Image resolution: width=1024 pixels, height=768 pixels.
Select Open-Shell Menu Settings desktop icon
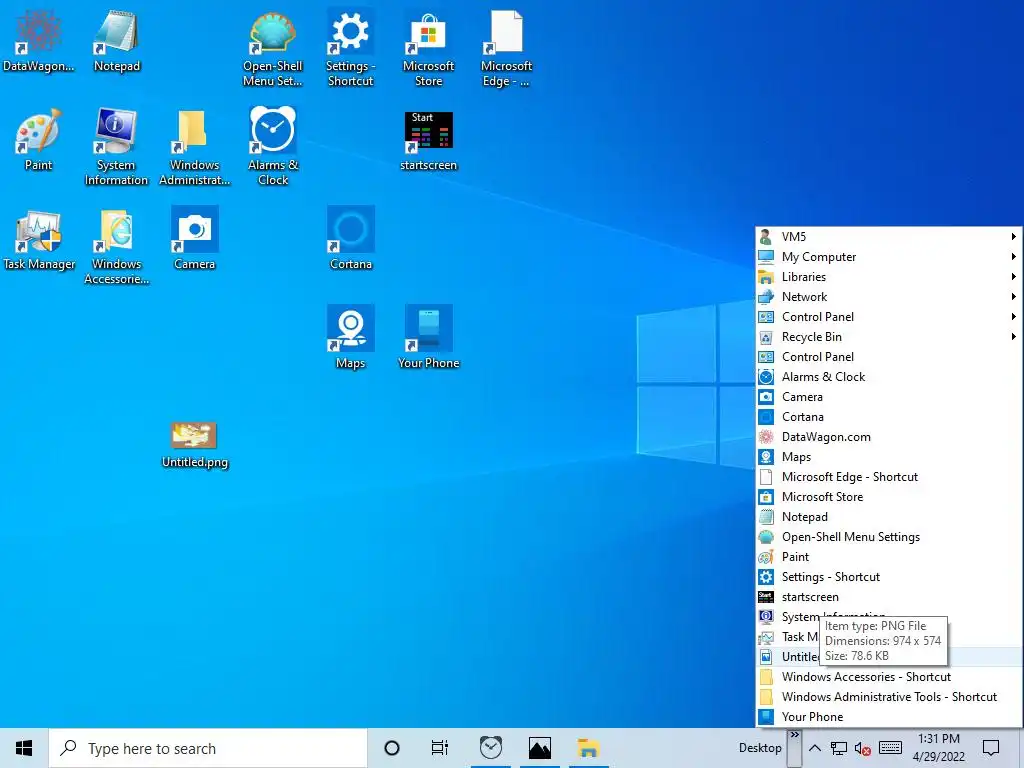point(273,49)
